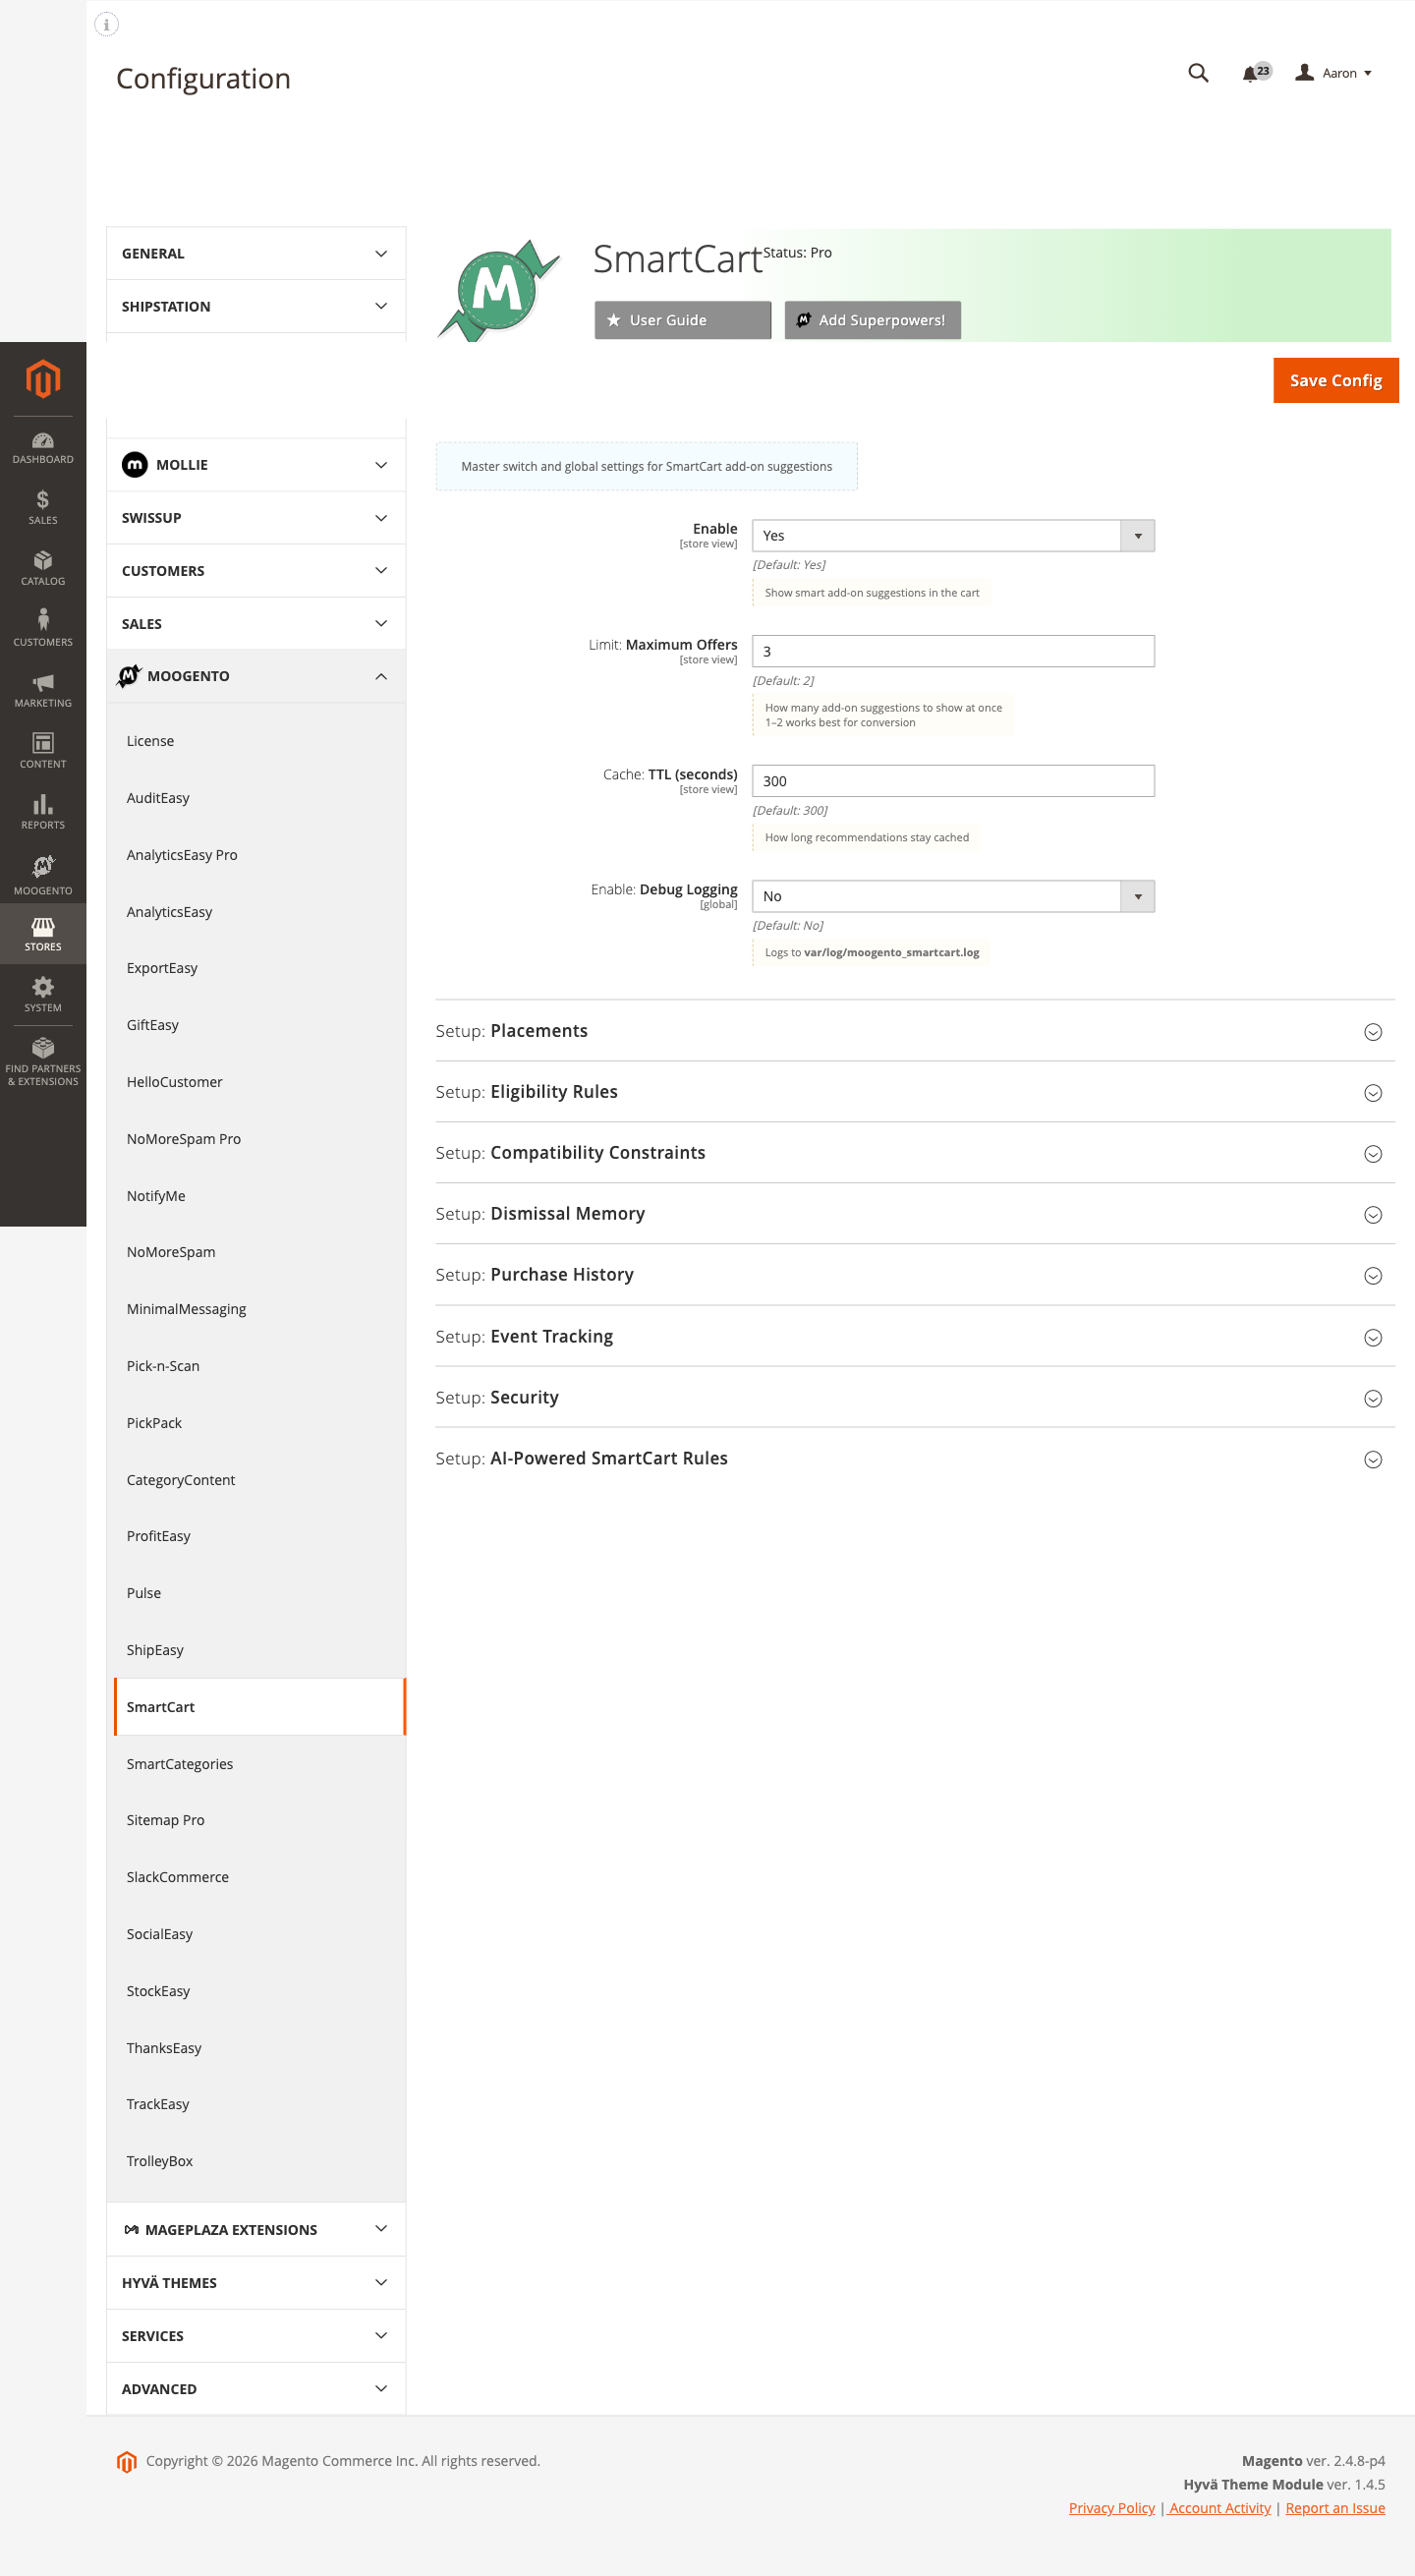Viewport: 1415px width, 2576px height.
Task: Expand the General config section
Action: 256,254
